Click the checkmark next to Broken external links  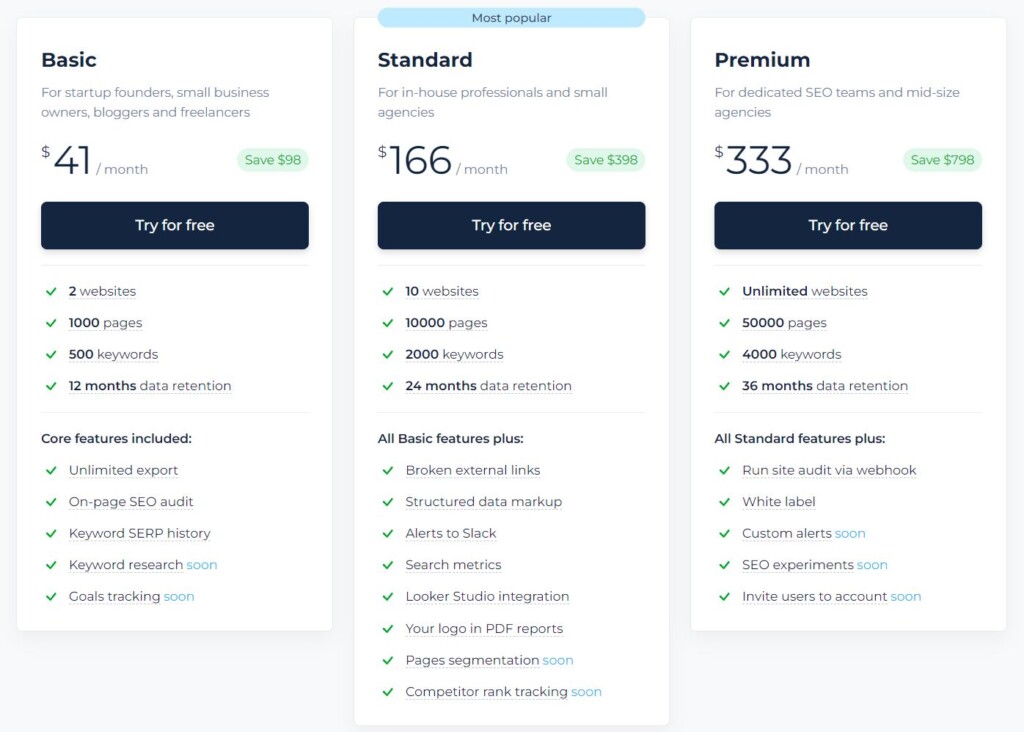(x=387, y=470)
